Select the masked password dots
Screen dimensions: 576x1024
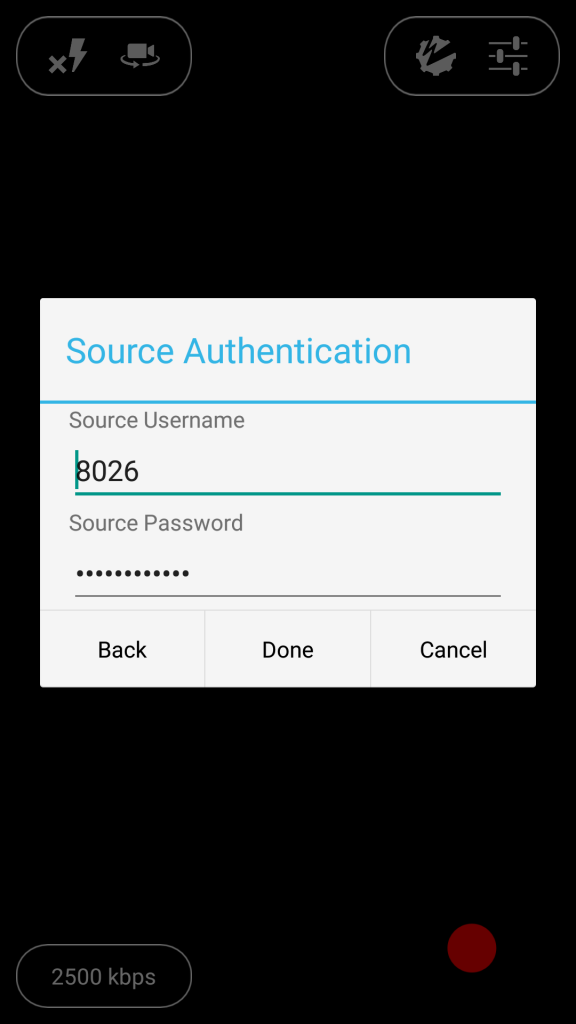(x=133, y=574)
